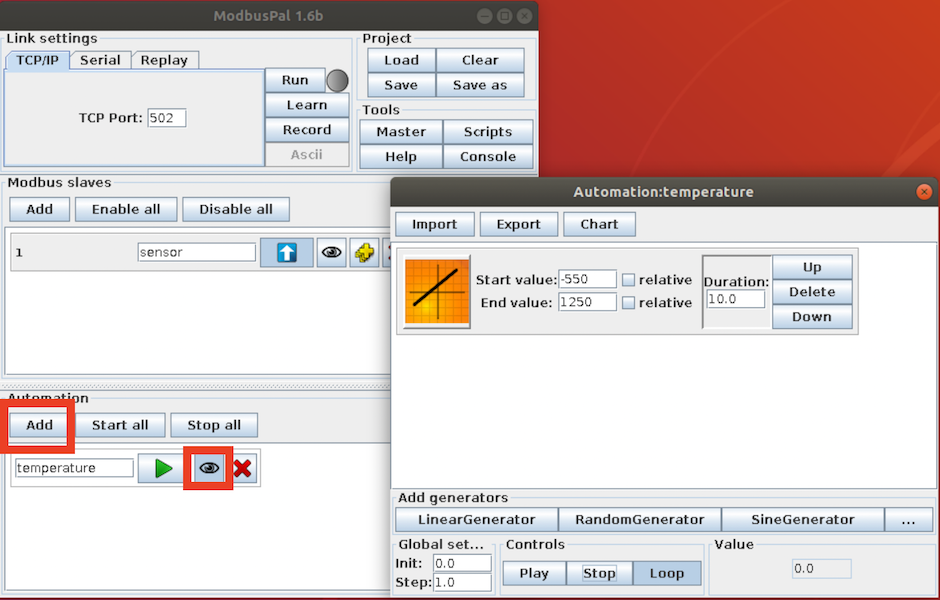Move the generator Down

click(x=812, y=316)
